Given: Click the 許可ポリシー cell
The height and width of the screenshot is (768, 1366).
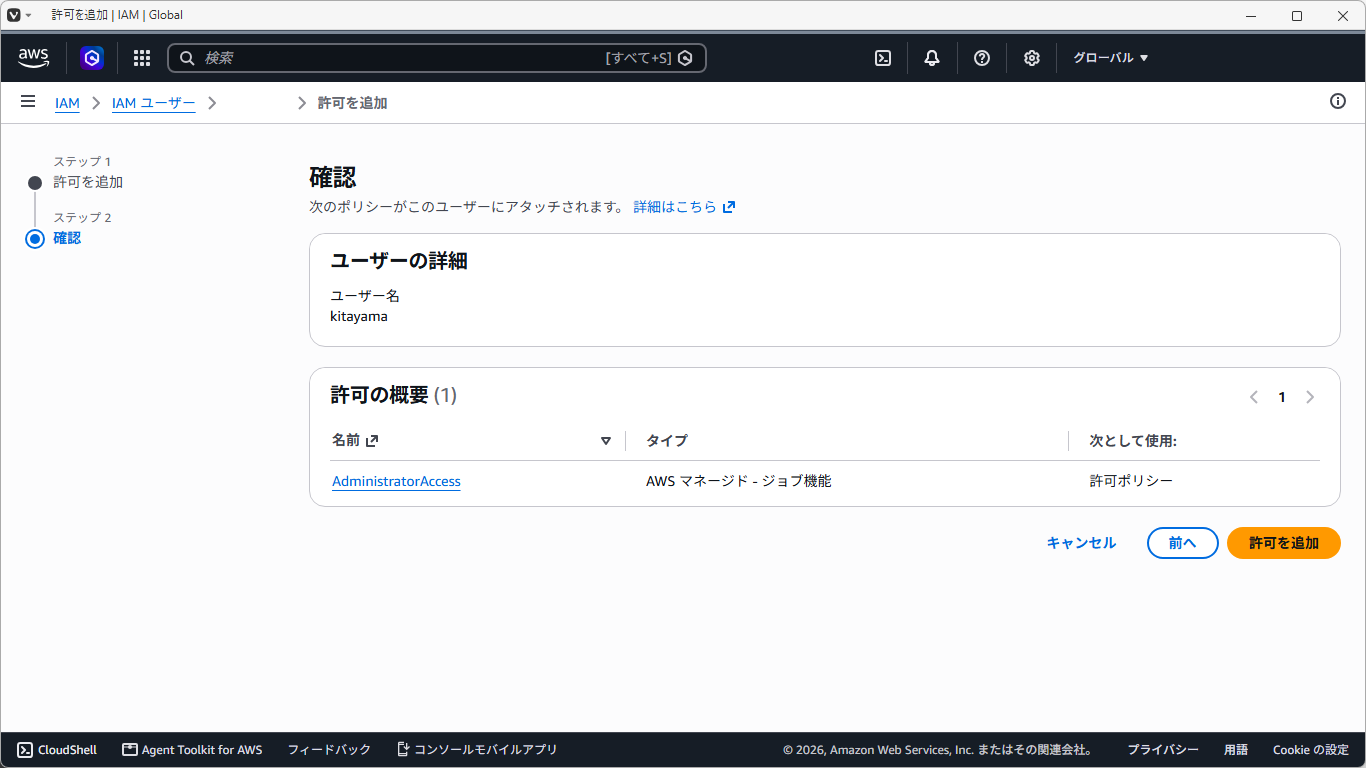Looking at the screenshot, I should 1131,481.
